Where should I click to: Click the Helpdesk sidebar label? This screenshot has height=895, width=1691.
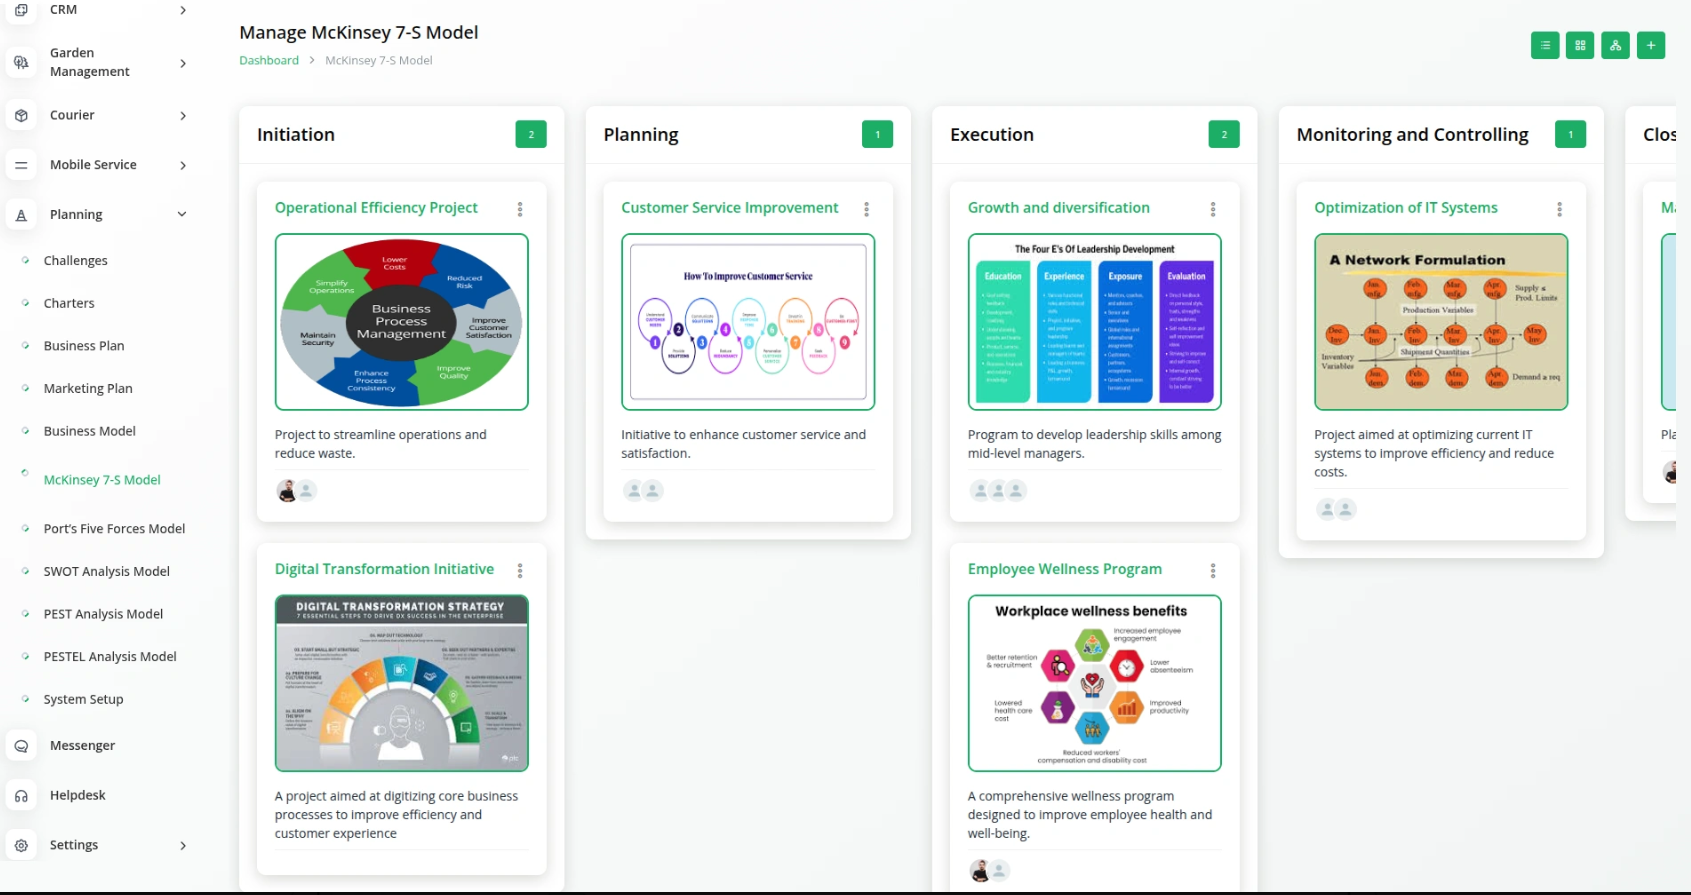(x=78, y=796)
